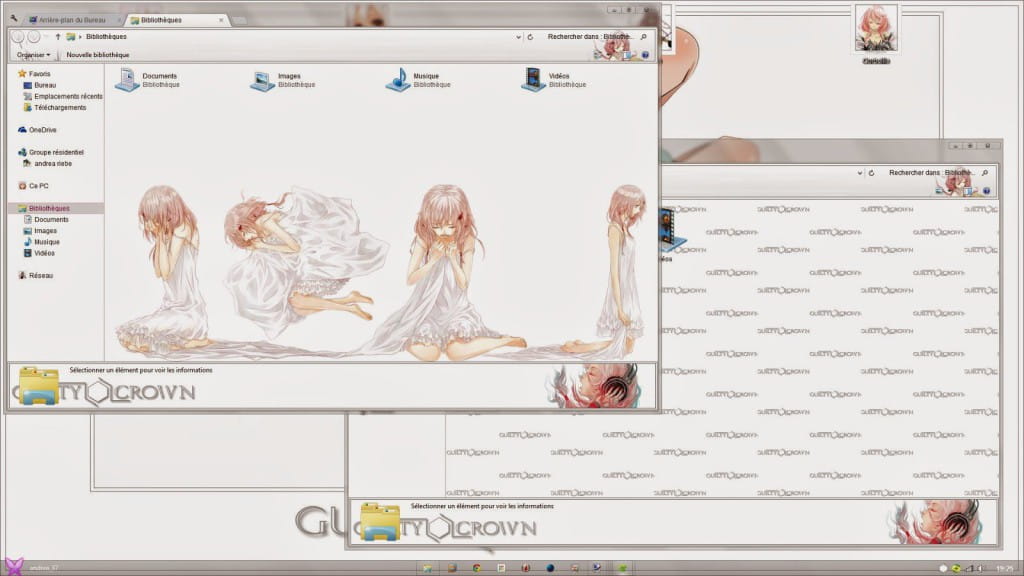Image resolution: width=1024 pixels, height=576 pixels.
Task: Expand the Organiser dropdown menu
Action: pyautogui.click(x=33, y=55)
